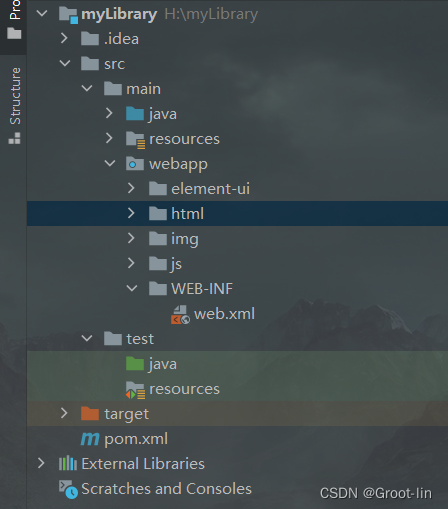This screenshot has width=448, height=509.
Task: Click the webapp web-root folder icon
Action: pos(135,164)
